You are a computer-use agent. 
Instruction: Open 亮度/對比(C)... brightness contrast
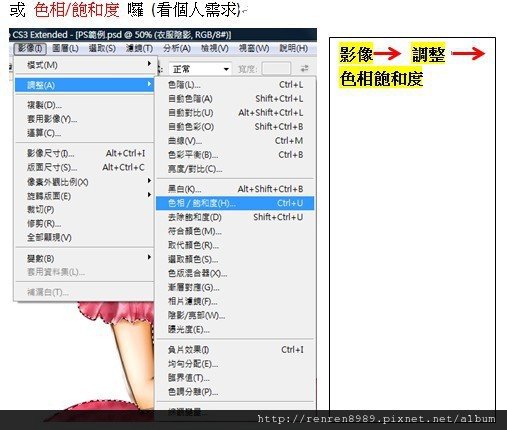[x=235, y=169]
